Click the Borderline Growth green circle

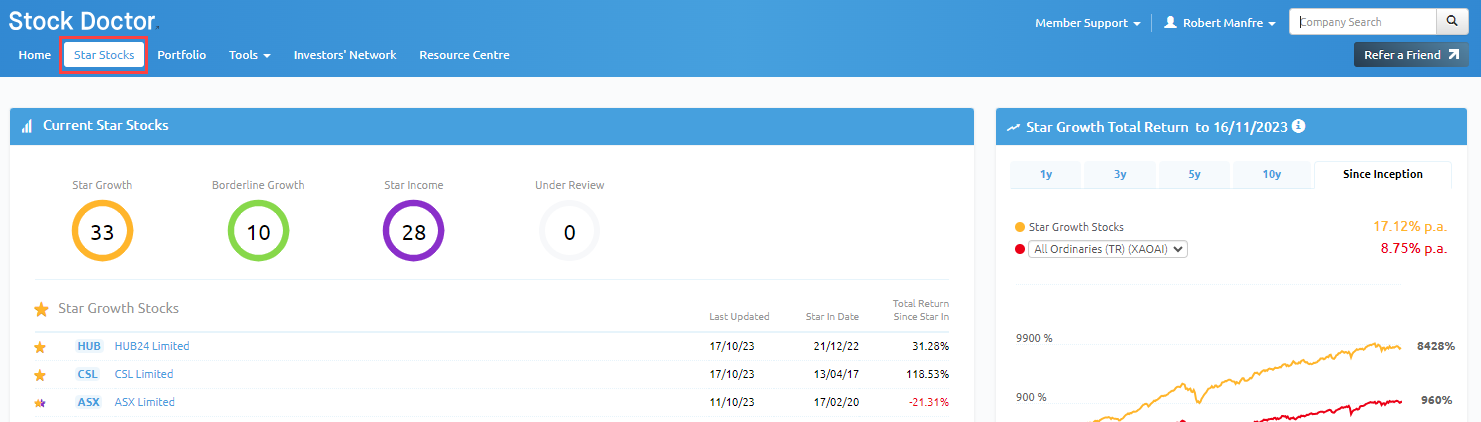pos(258,232)
